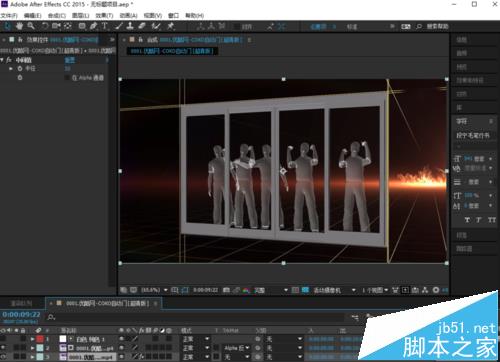The image size is (500, 362).
Task: Toggle the Alpha 通道 checkbox
Action: [67, 78]
